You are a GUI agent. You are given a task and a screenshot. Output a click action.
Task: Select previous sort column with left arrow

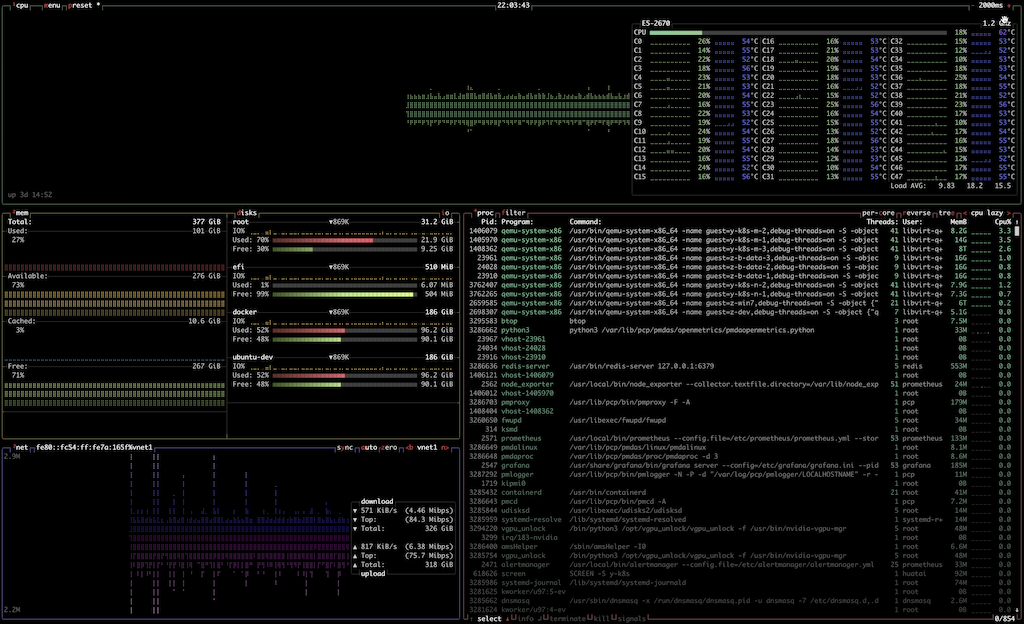click(965, 213)
